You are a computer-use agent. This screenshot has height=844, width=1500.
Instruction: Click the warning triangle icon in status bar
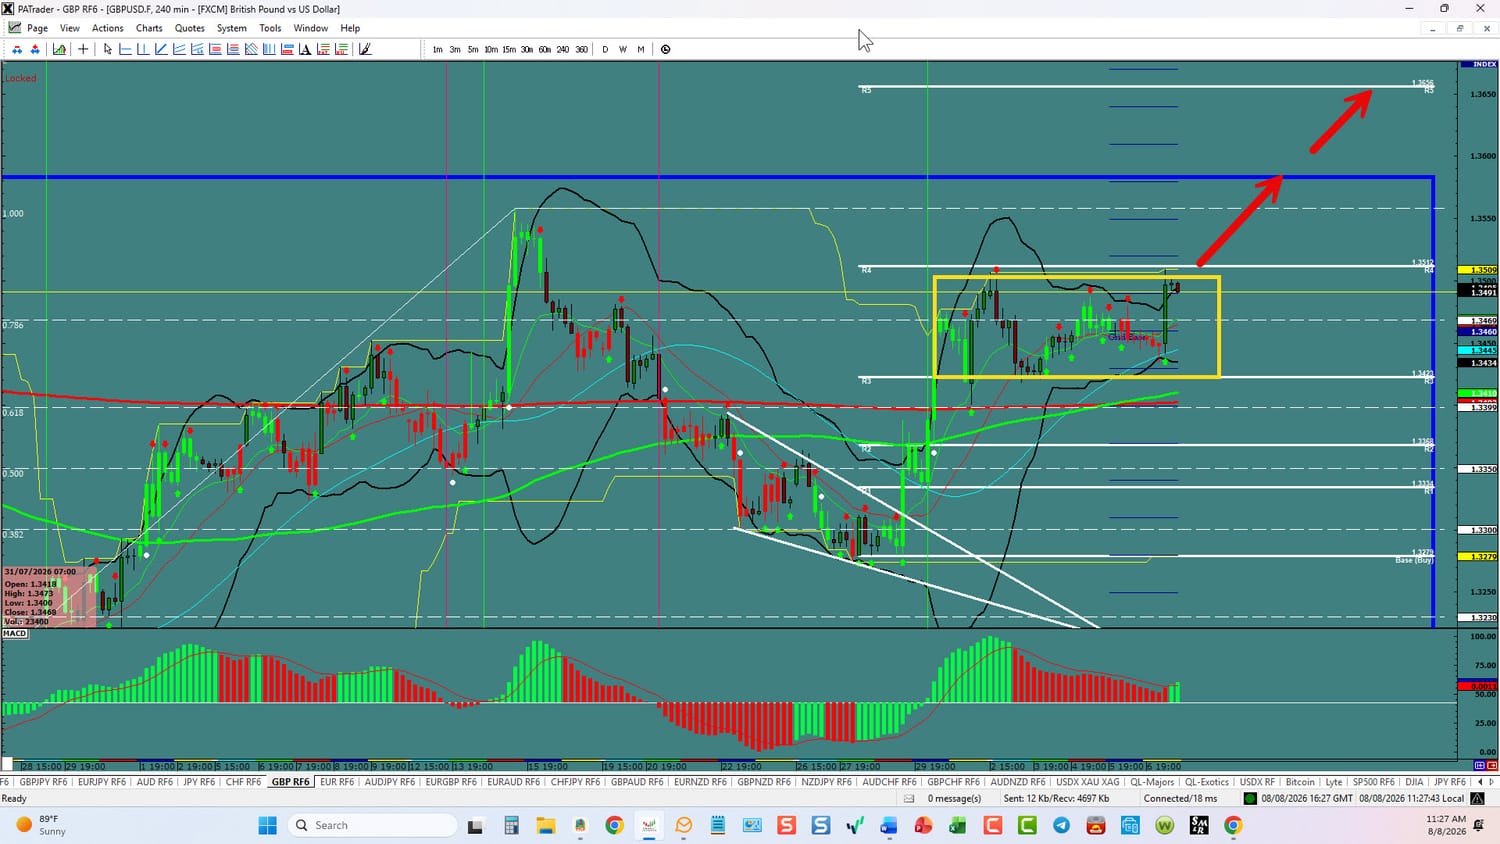1478,798
